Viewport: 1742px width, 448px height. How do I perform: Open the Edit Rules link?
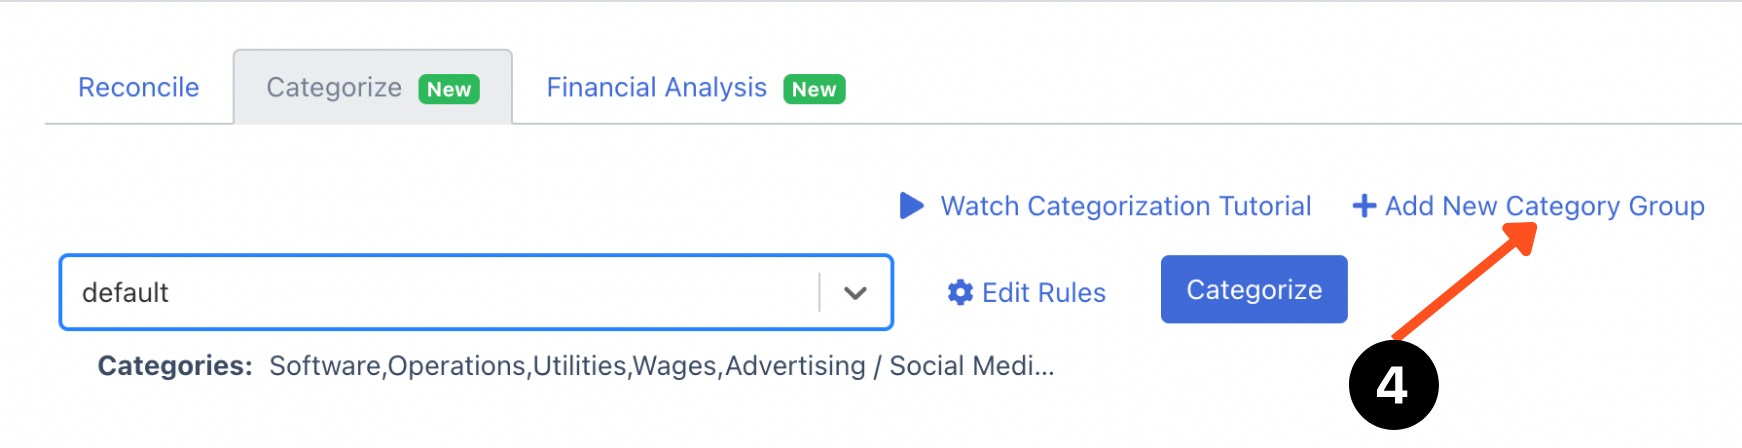1044,293
